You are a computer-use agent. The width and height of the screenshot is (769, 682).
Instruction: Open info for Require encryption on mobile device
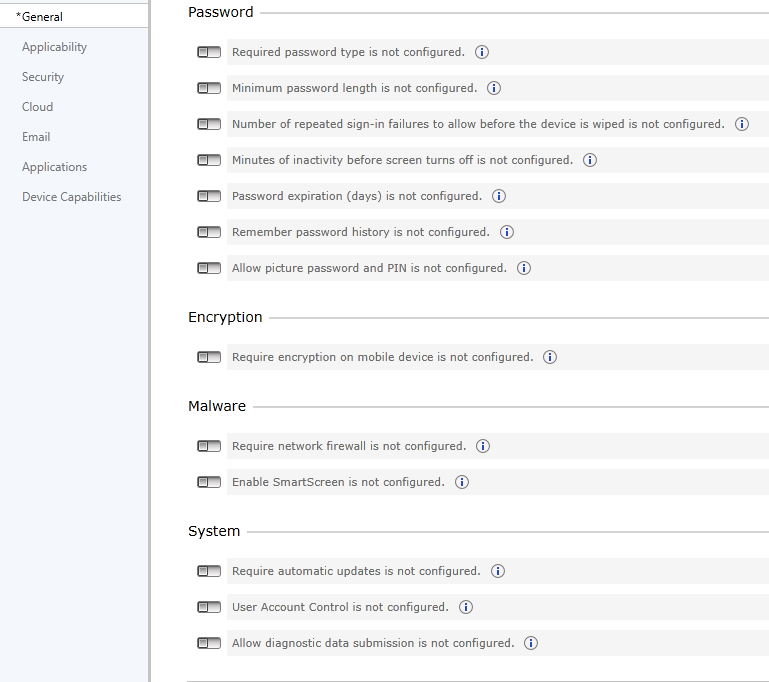(550, 357)
